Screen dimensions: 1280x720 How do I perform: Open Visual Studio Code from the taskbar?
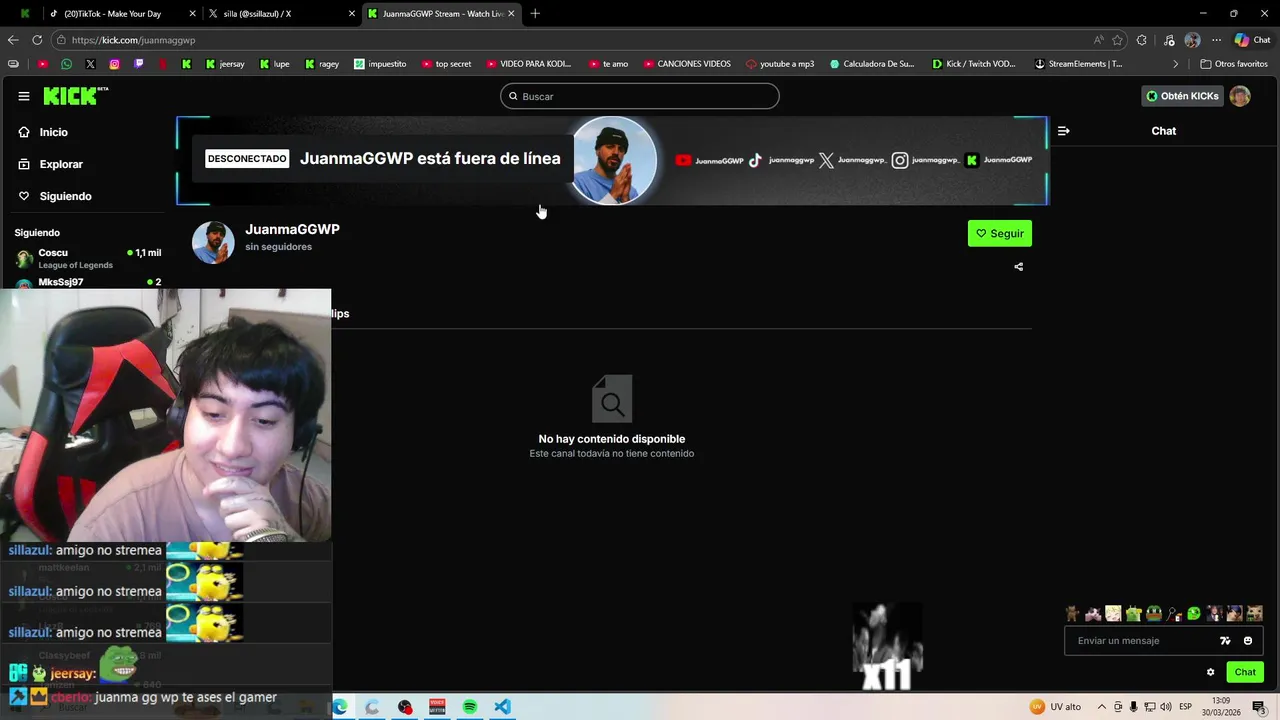click(x=502, y=707)
